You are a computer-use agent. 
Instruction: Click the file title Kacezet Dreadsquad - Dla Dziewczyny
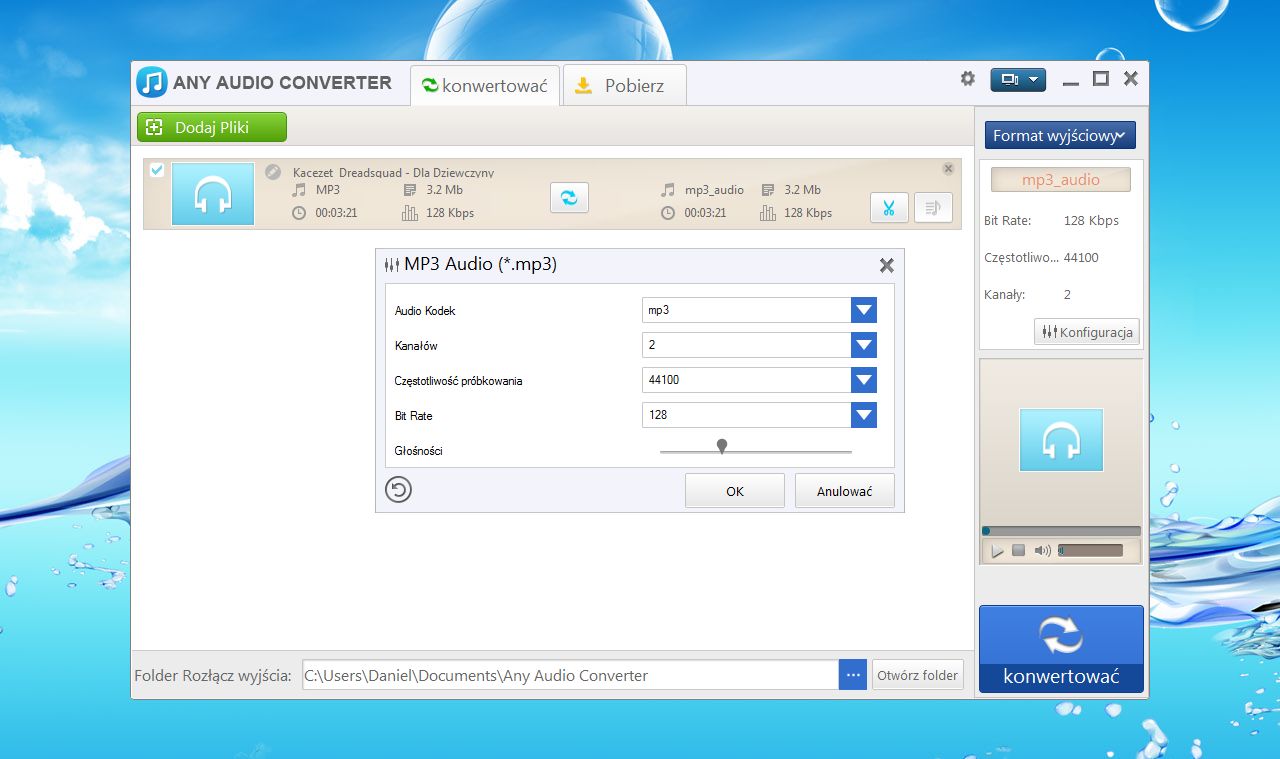point(393,173)
